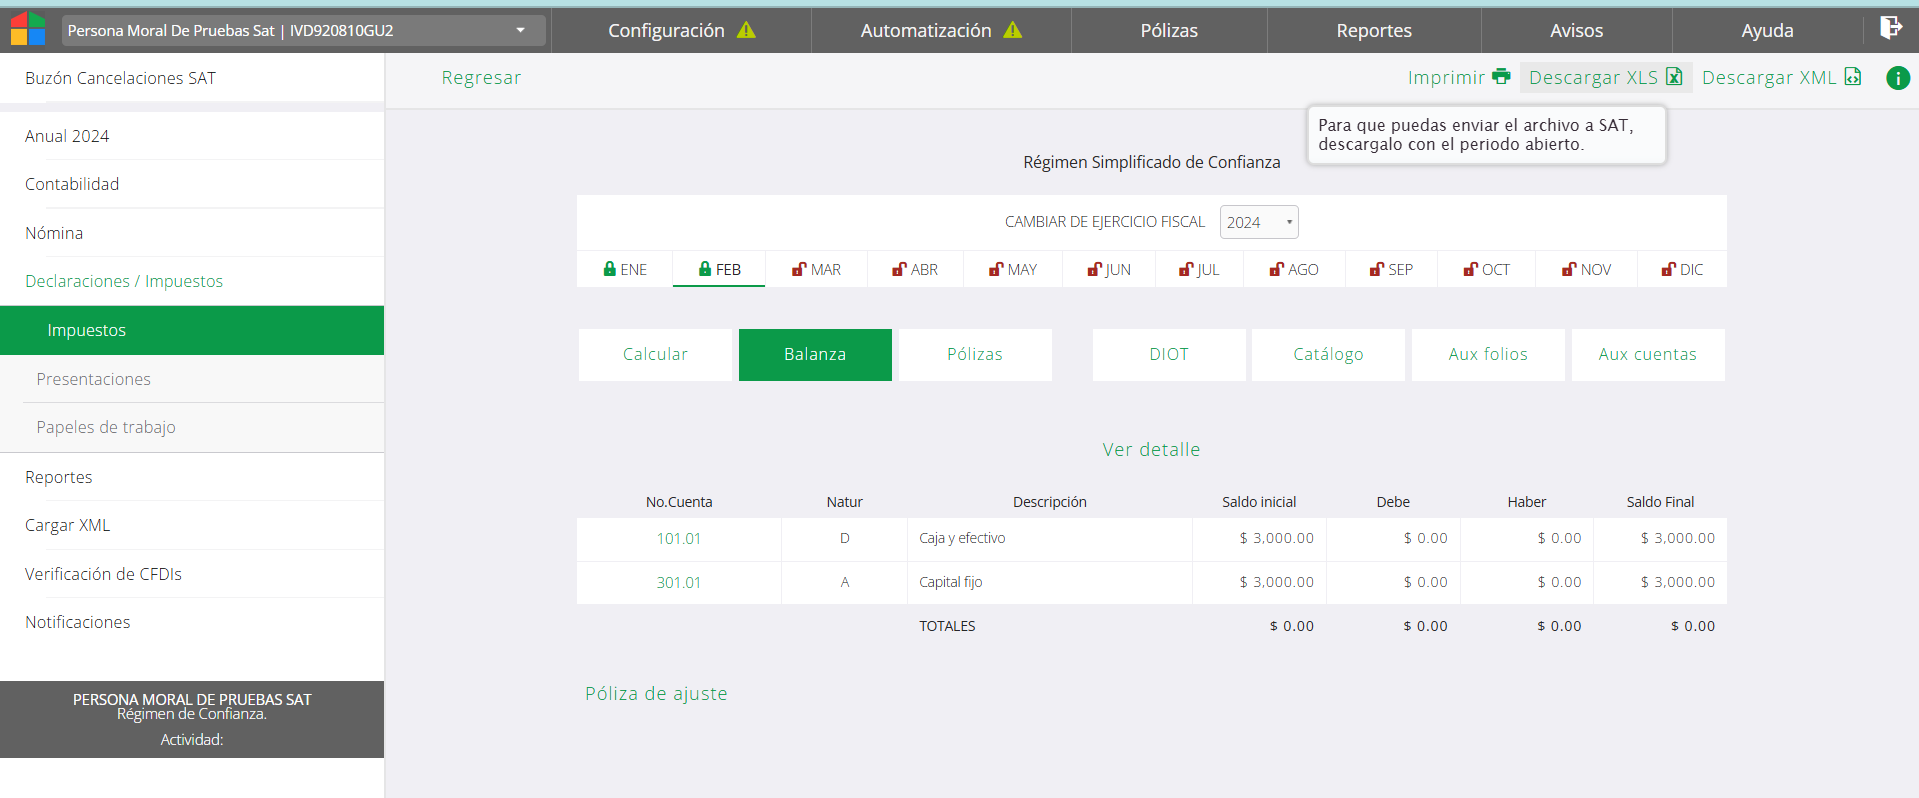Open the fiscal year 2024 dropdown
This screenshot has width=1919, height=798.
point(1258,222)
